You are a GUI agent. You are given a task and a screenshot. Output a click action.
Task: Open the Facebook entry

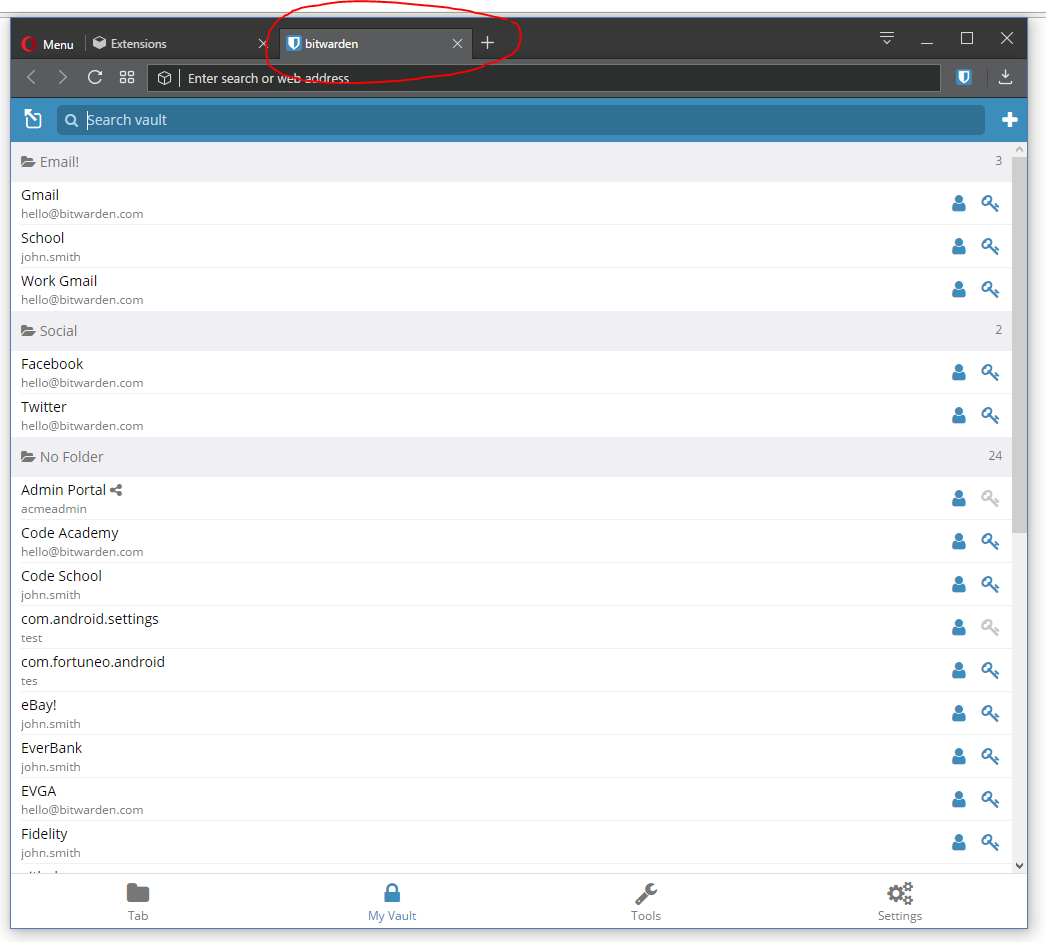480,372
